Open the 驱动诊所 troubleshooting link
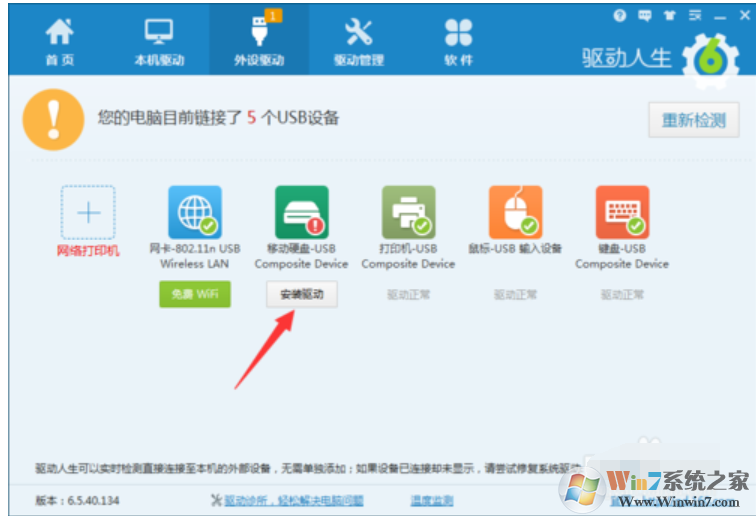 tap(294, 501)
